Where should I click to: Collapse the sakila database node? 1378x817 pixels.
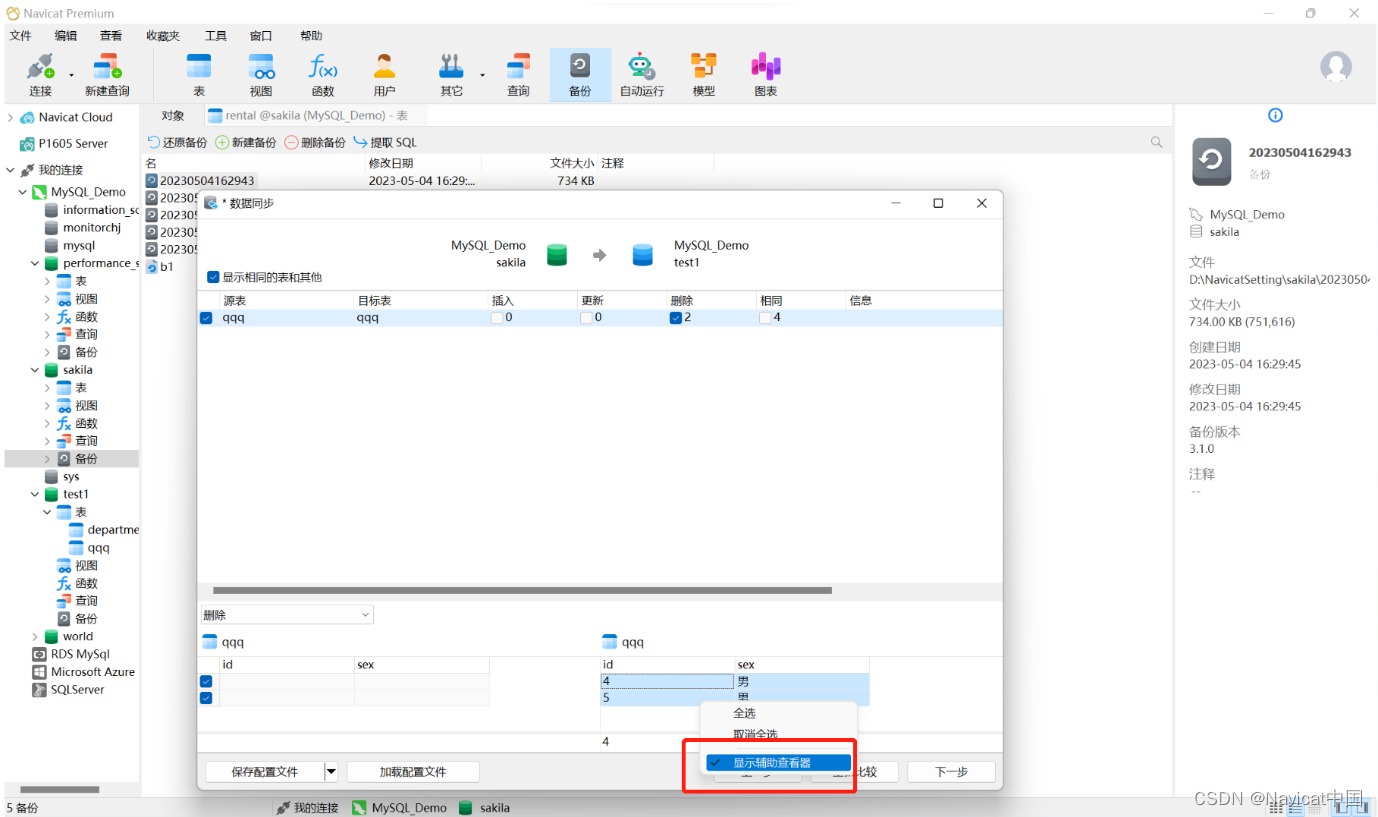coord(35,370)
